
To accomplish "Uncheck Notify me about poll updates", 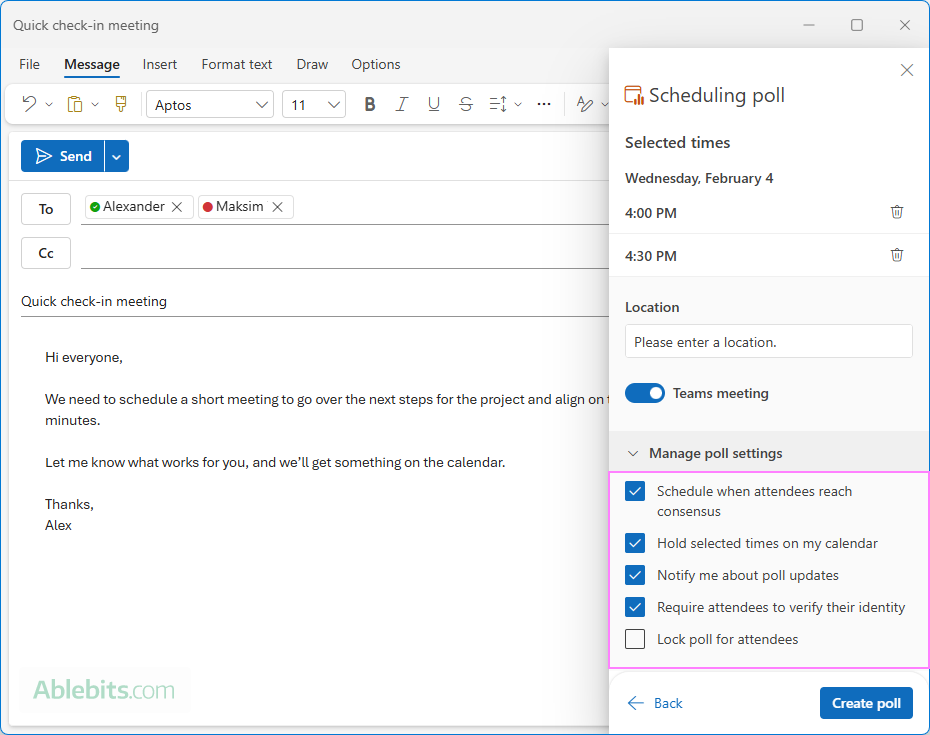I will [634, 575].
